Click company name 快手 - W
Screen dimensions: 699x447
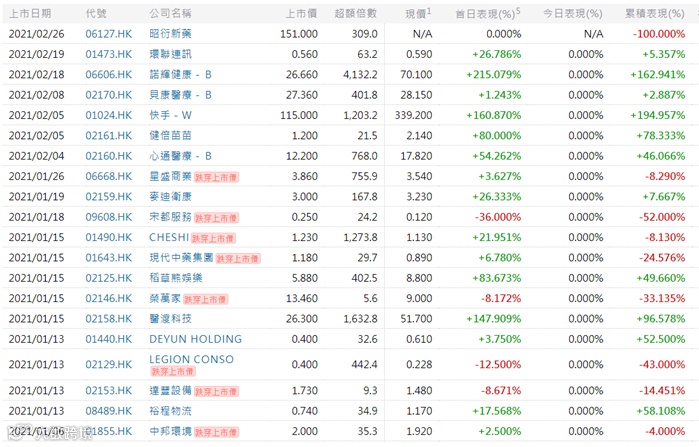click(170, 115)
